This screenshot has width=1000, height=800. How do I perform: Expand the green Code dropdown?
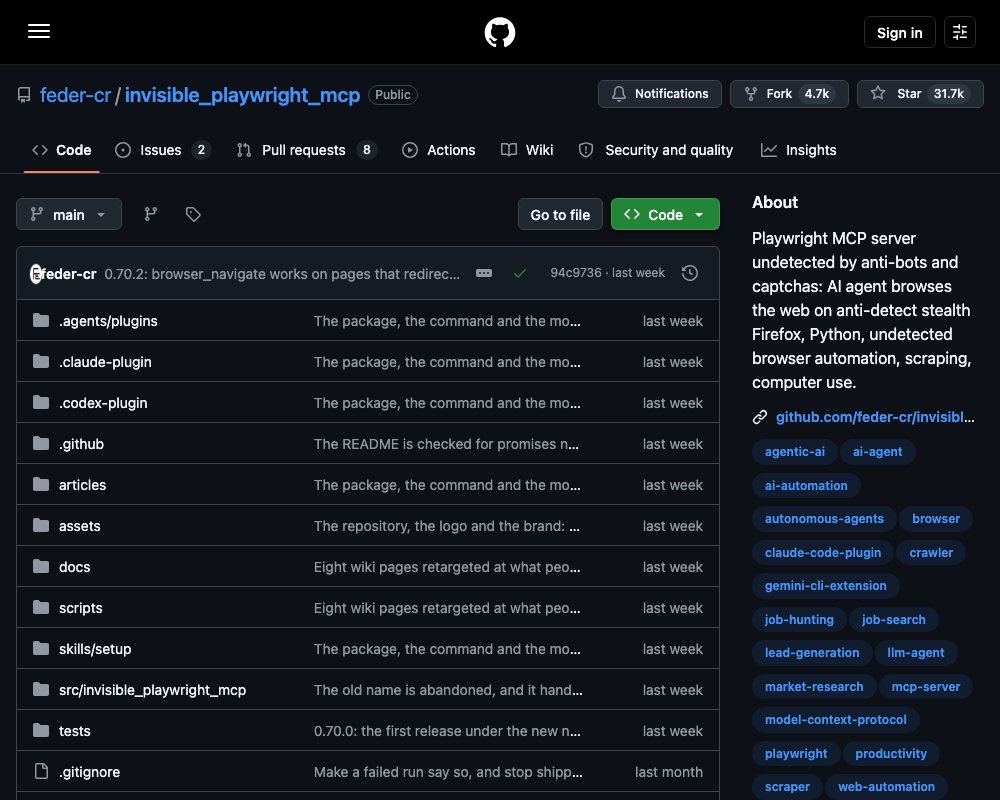point(665,214)
